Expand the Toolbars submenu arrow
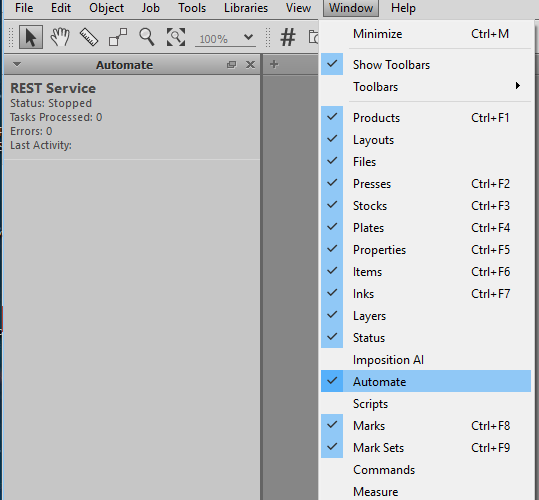This screenshot has width=539, height=500. [x=517, y=86]
